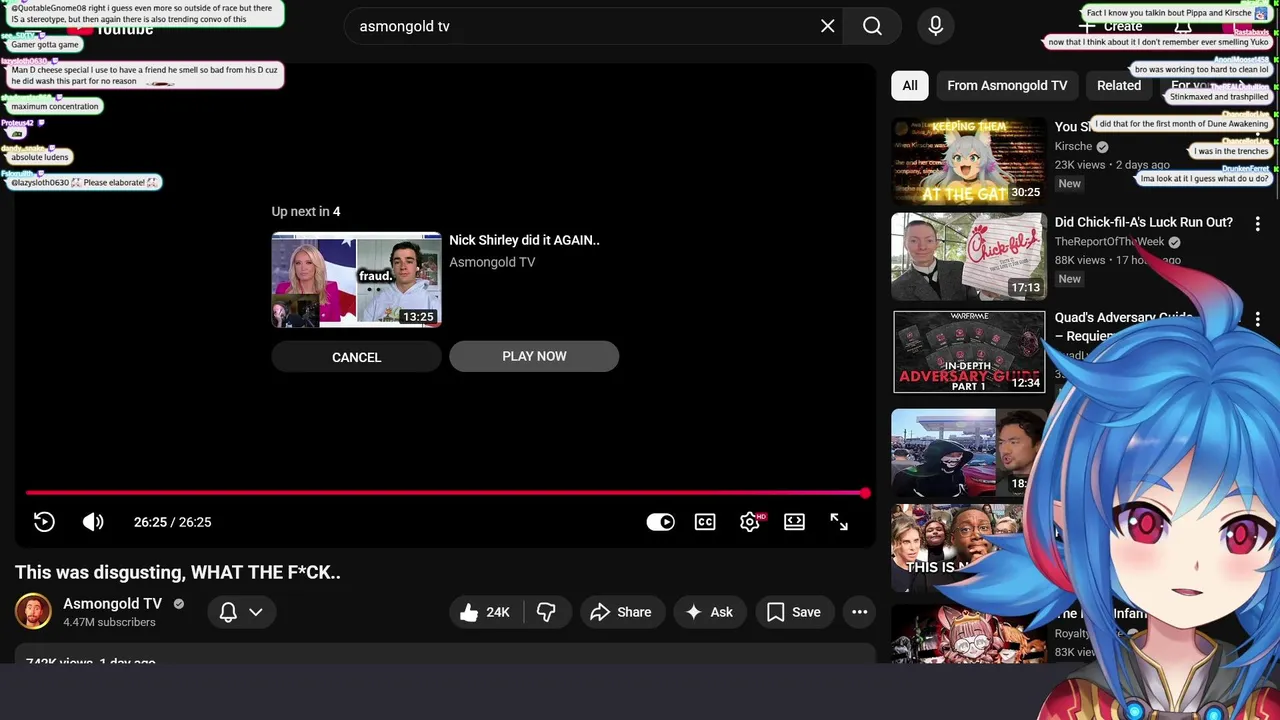
Task: Open the Share dialog
Action: coord(620,612)
